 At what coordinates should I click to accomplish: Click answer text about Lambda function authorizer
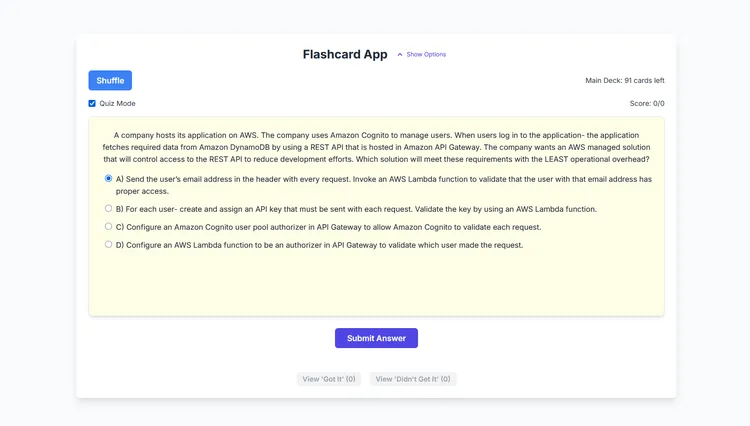pos(319,245)
